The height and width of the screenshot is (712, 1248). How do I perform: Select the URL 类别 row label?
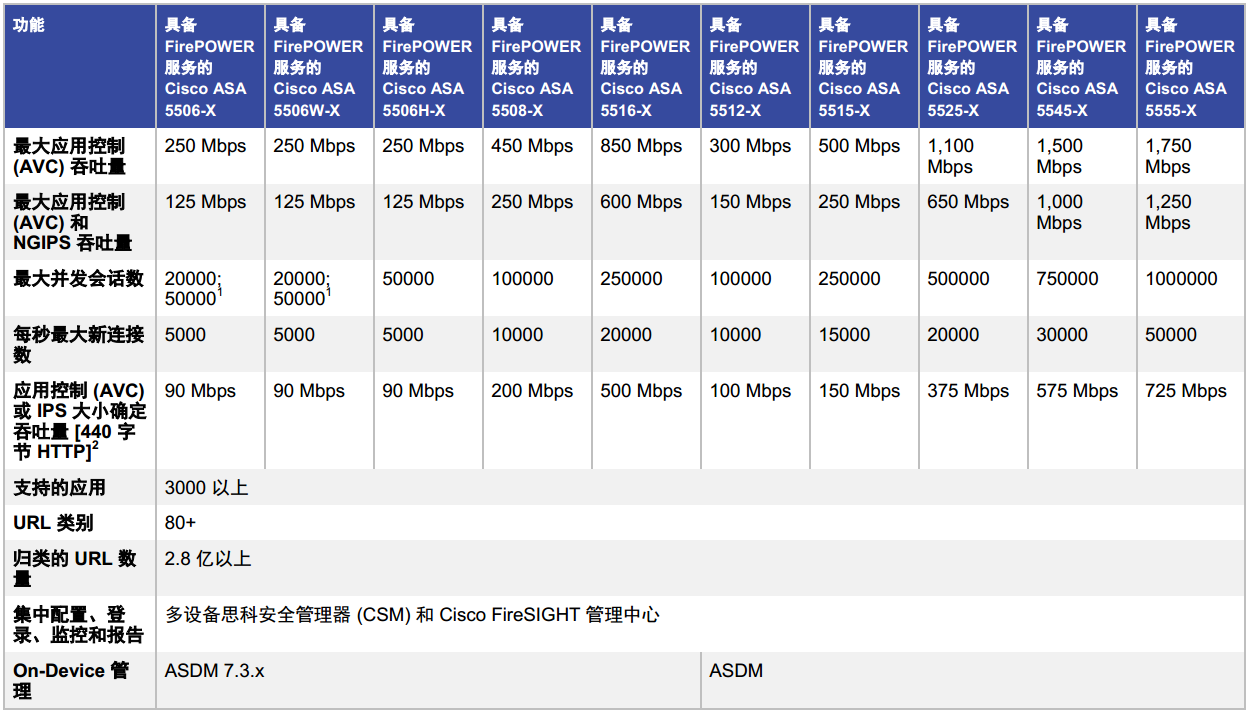(x=53, y=523)
